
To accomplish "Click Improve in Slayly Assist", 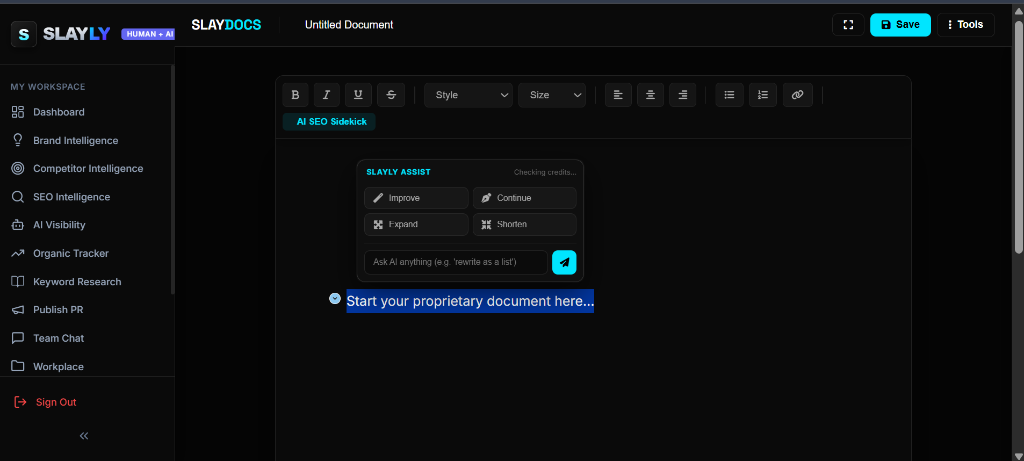I will point(416,198).
